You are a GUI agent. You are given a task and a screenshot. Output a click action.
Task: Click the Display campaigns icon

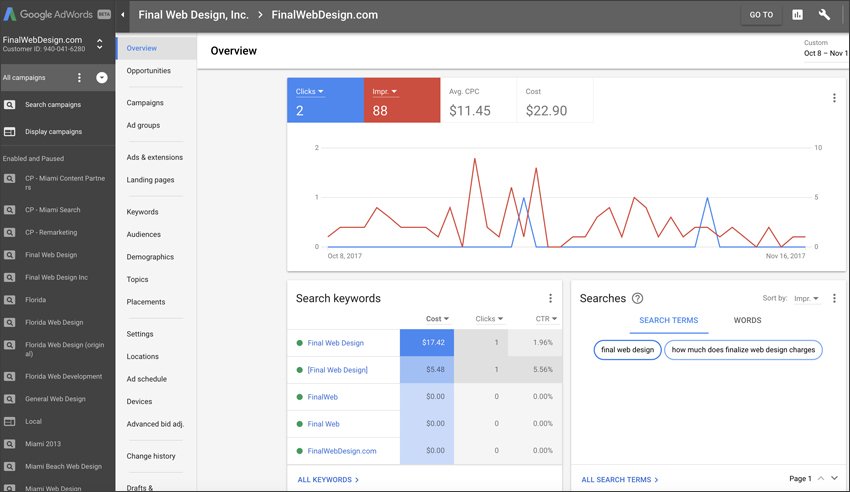pyautogui.click(x=9, y=132)
